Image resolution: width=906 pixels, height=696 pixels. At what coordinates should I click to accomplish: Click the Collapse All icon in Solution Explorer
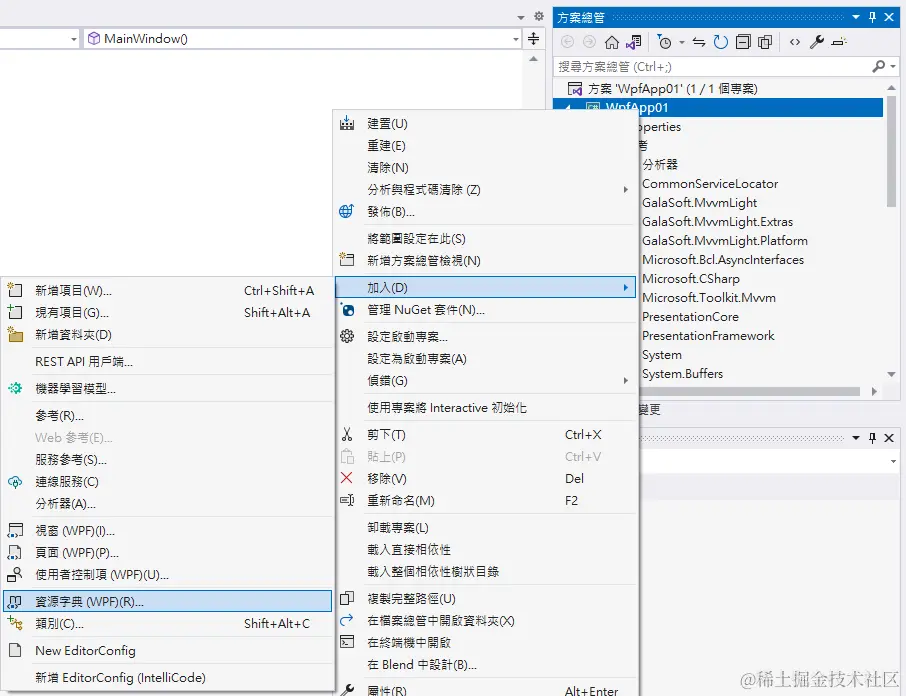click(x=745, y=41)
